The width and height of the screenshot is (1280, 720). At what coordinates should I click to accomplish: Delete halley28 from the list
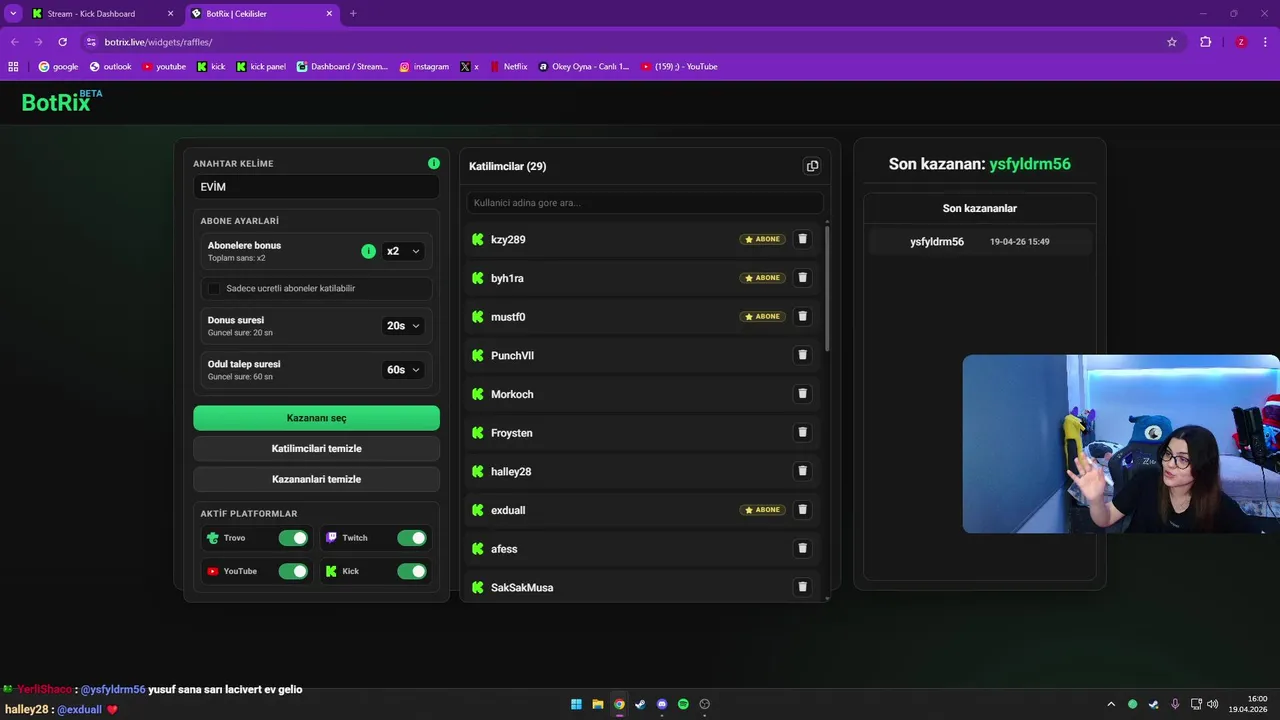coord(802,471)
